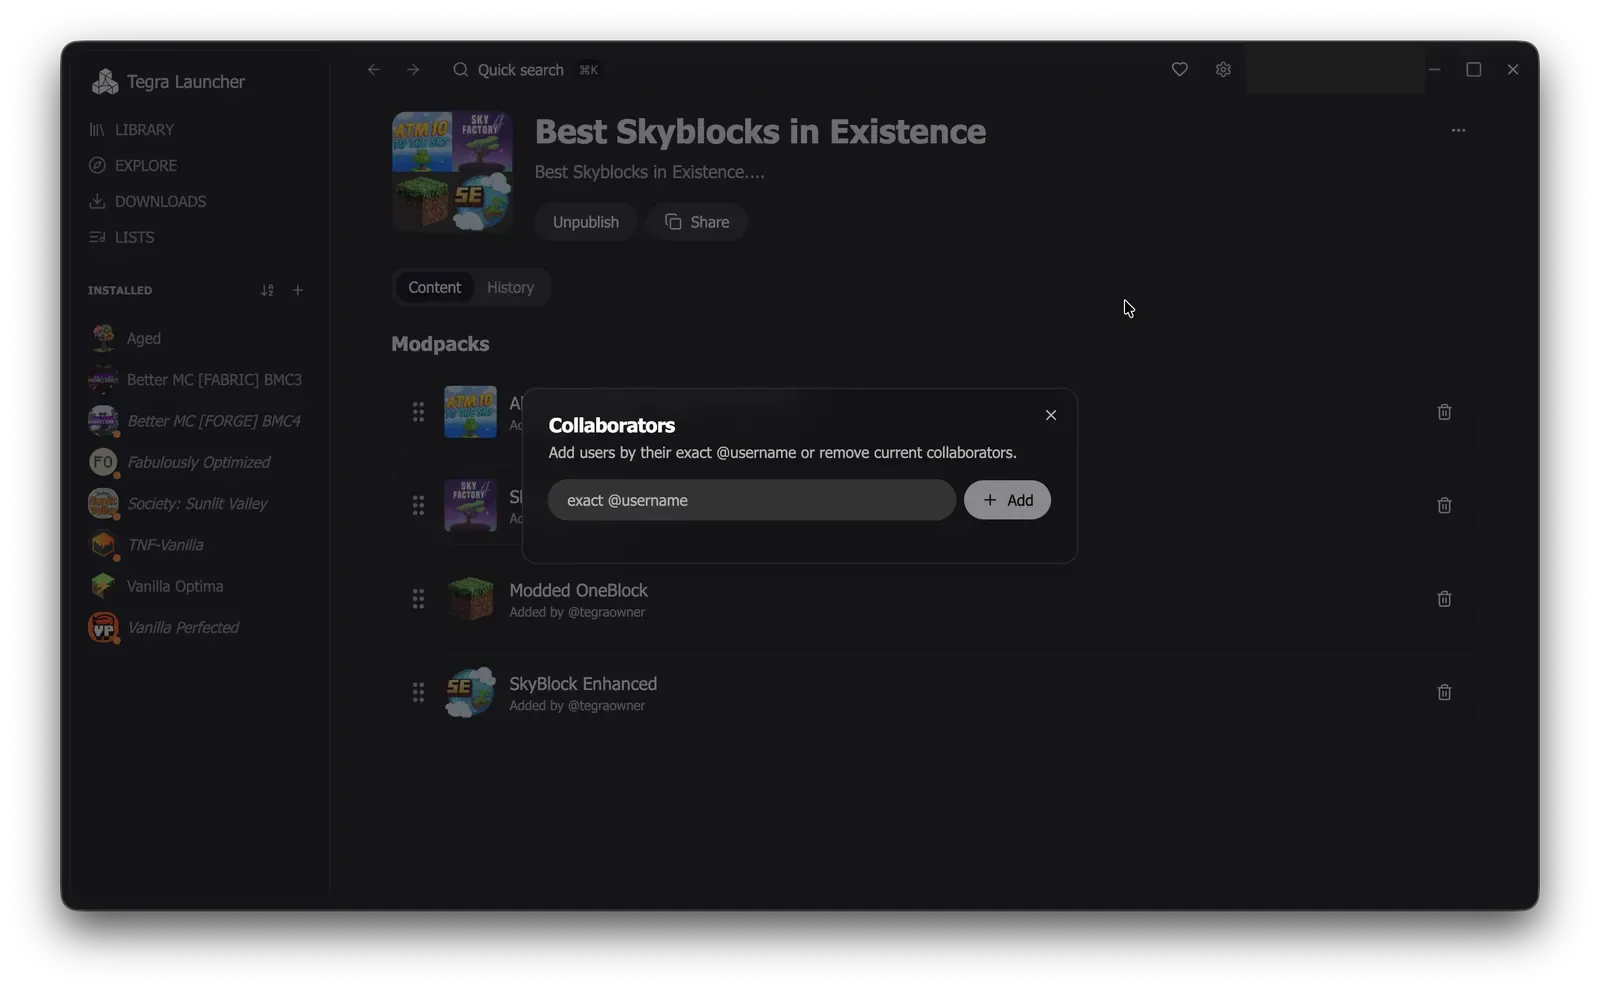Delete Modded OneBlock from list

pyautogui.click(x=1444, y=599)
